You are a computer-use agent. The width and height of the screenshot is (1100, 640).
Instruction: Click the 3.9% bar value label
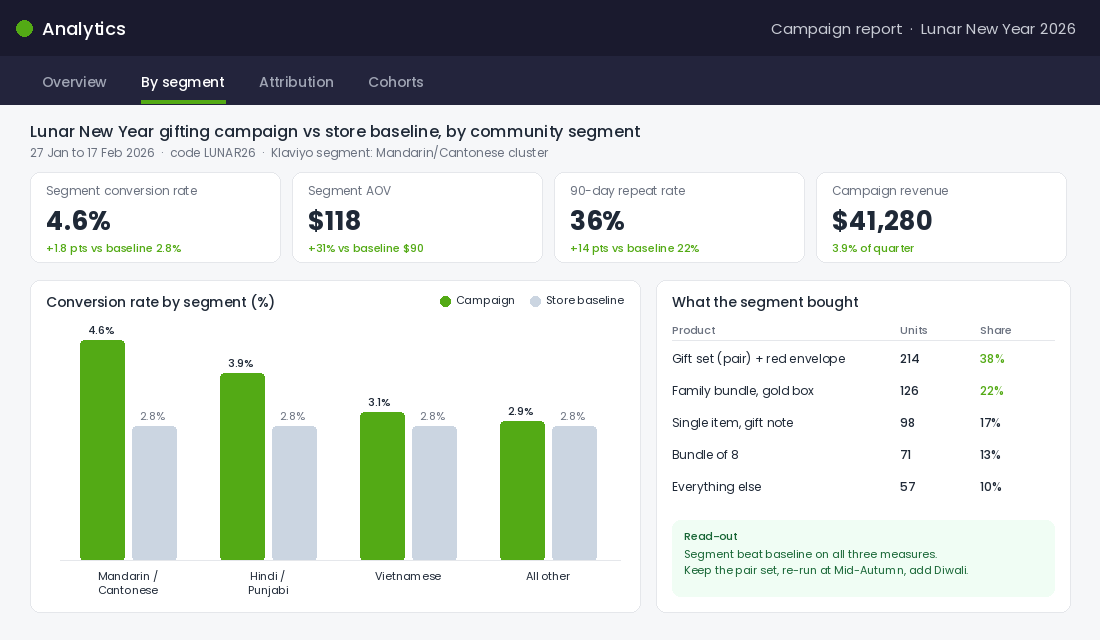(241, 363)
